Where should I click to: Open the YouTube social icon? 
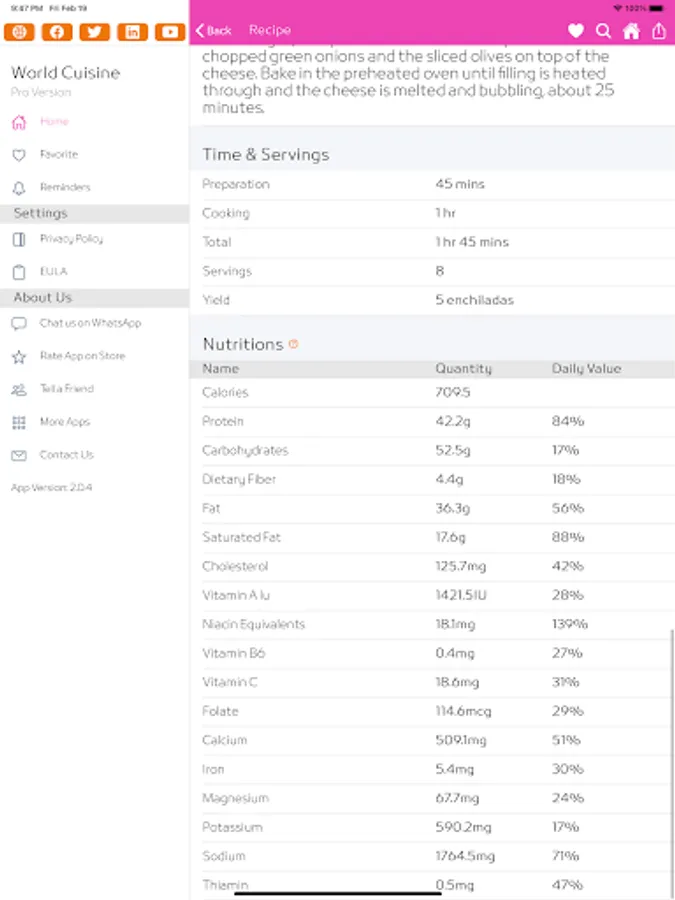click(x=171, y=32)
